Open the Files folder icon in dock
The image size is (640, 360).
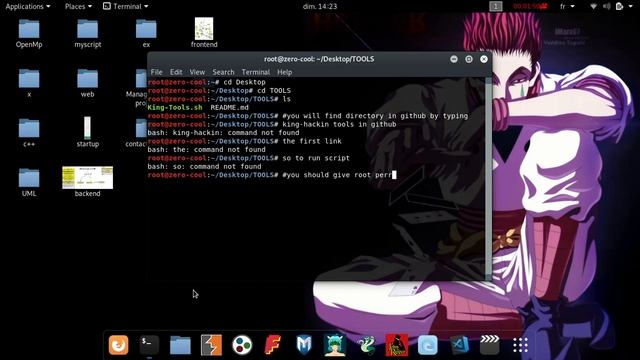click(180, 345)
